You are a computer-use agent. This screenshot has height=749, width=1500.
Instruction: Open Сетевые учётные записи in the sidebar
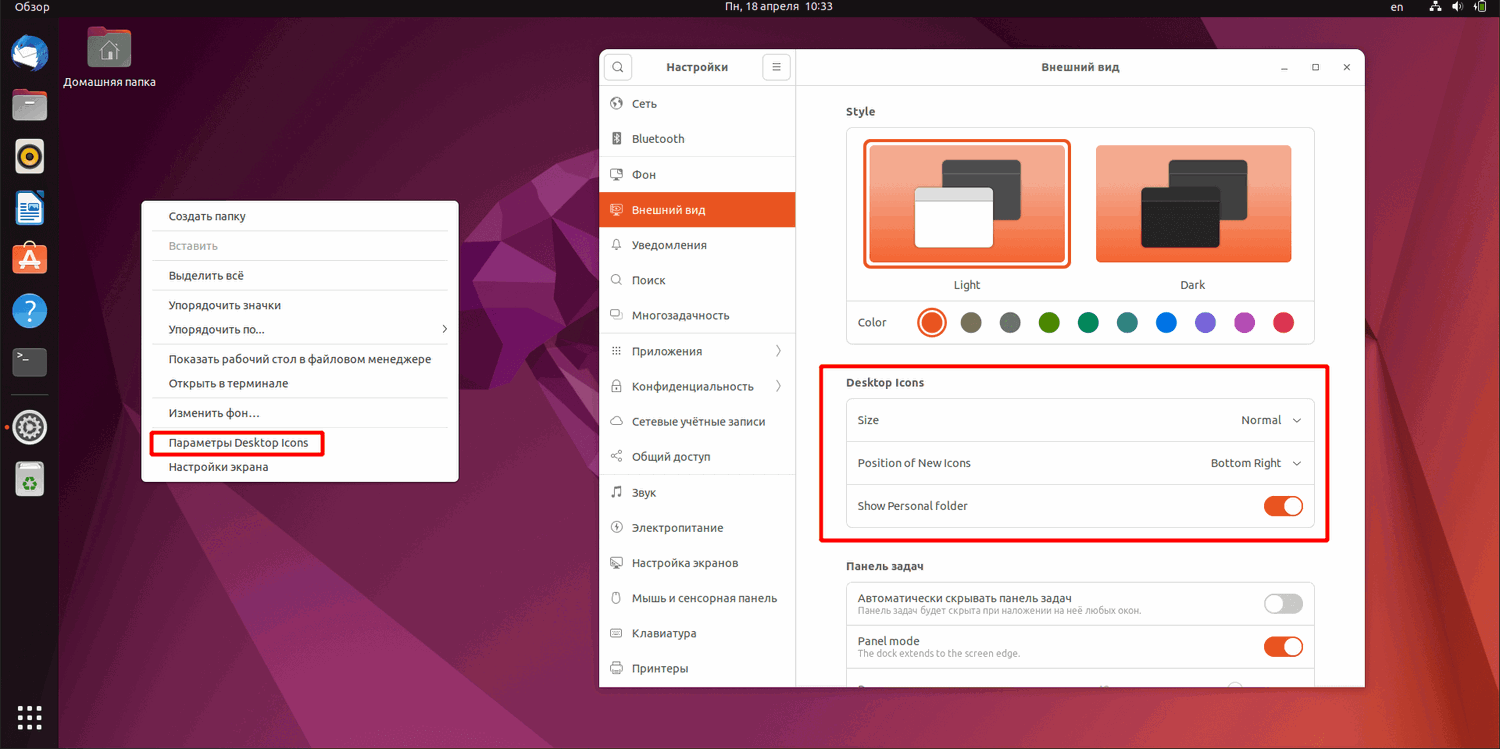(697, 422)
